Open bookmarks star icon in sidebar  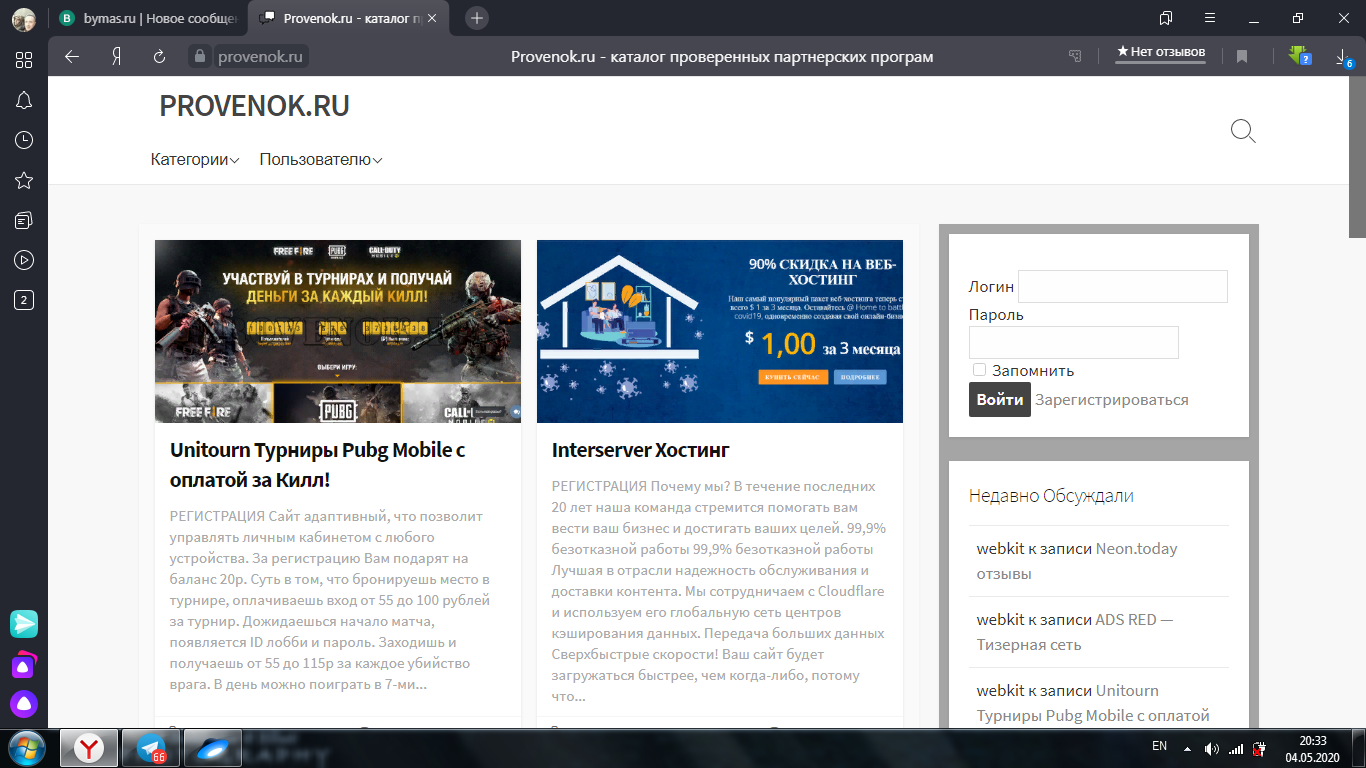pyautogui.click(x=24, y=180)
